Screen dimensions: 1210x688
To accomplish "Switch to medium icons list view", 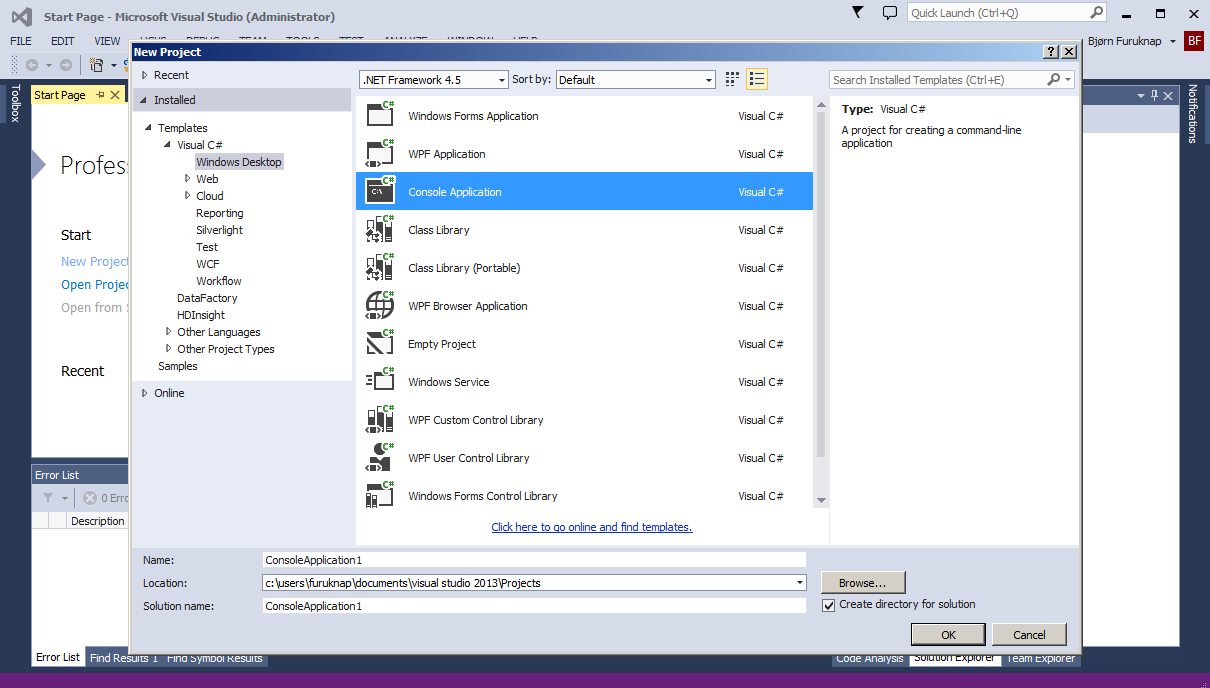I will click(x=757, y=79).
